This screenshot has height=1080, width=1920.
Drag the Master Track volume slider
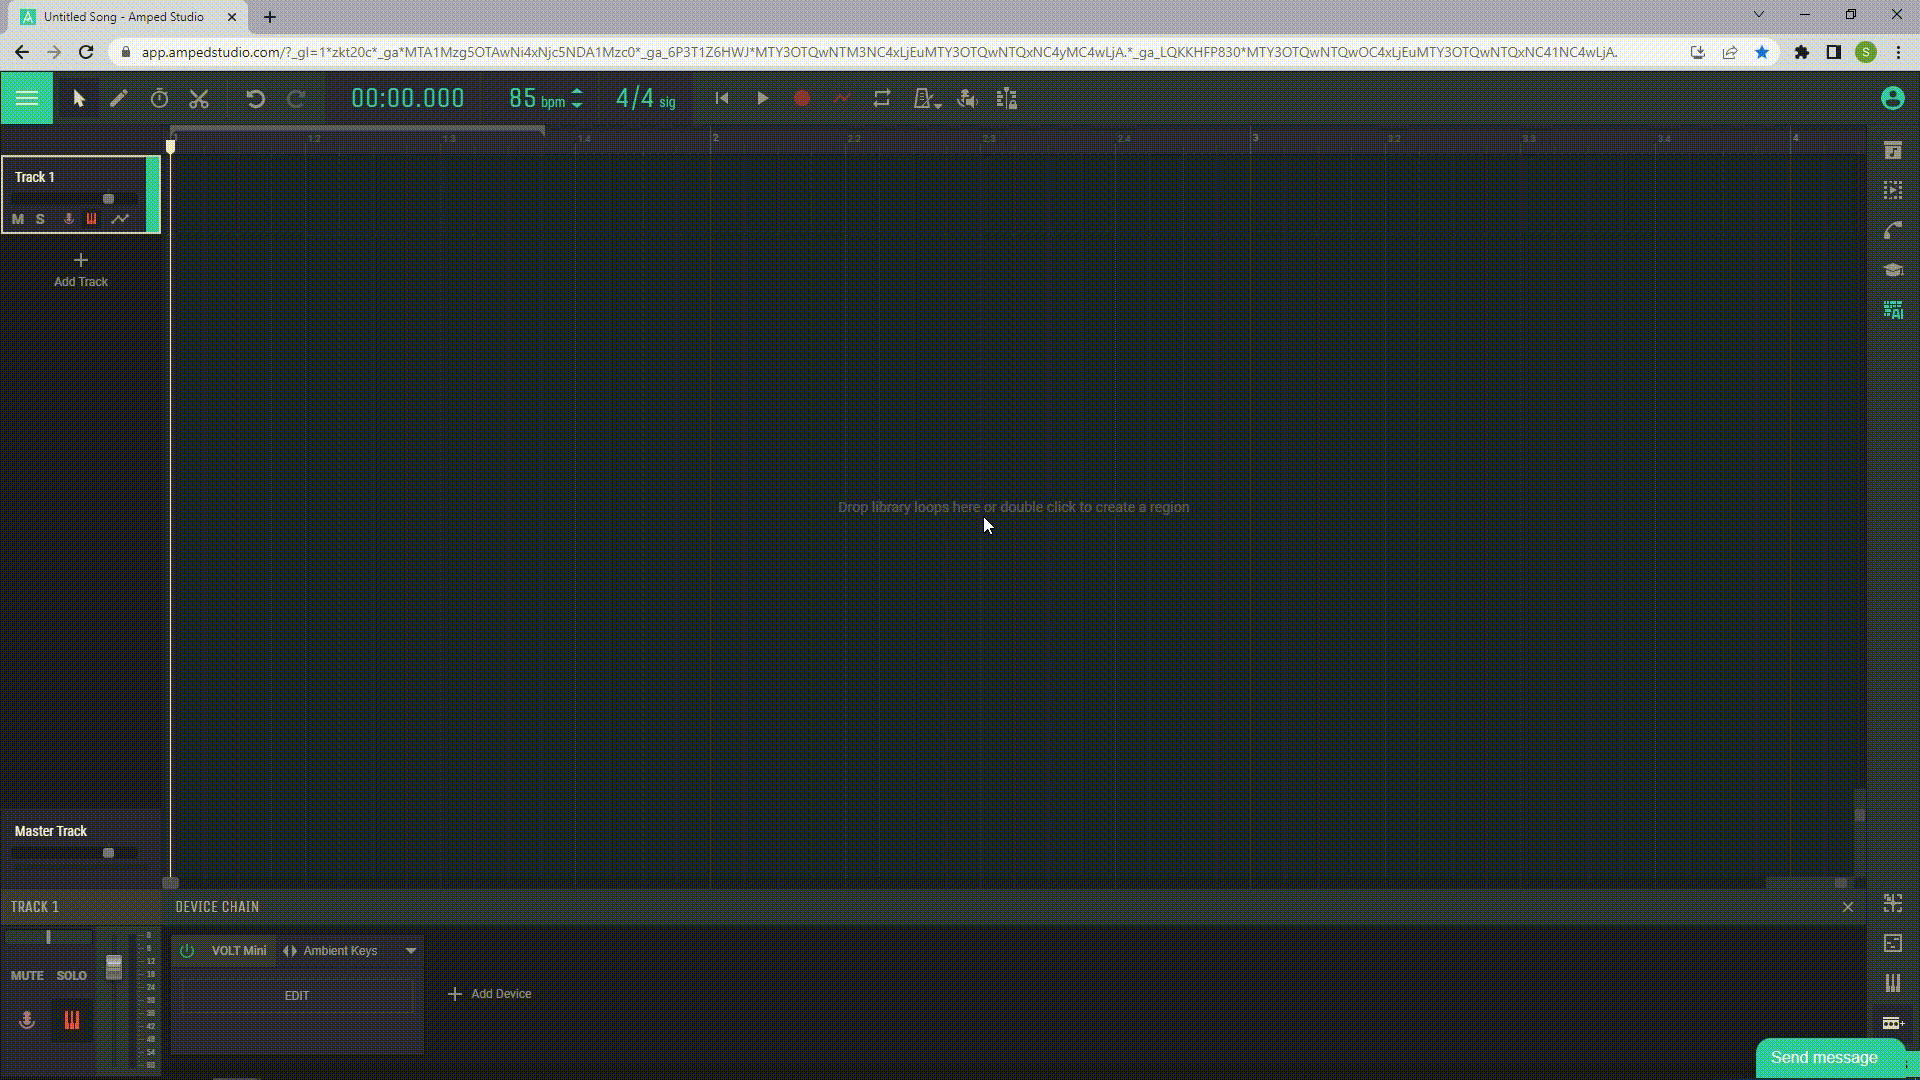pyautogui.click(x=107, y=852)
